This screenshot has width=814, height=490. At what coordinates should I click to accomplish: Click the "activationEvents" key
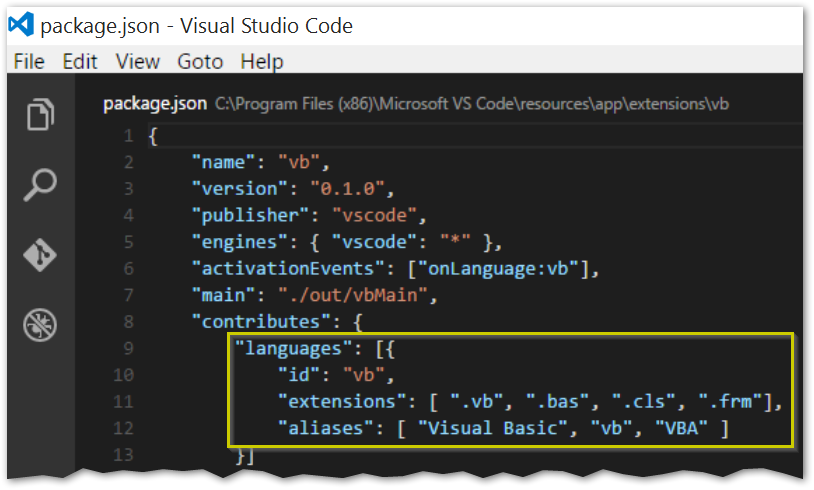(288, 268)
